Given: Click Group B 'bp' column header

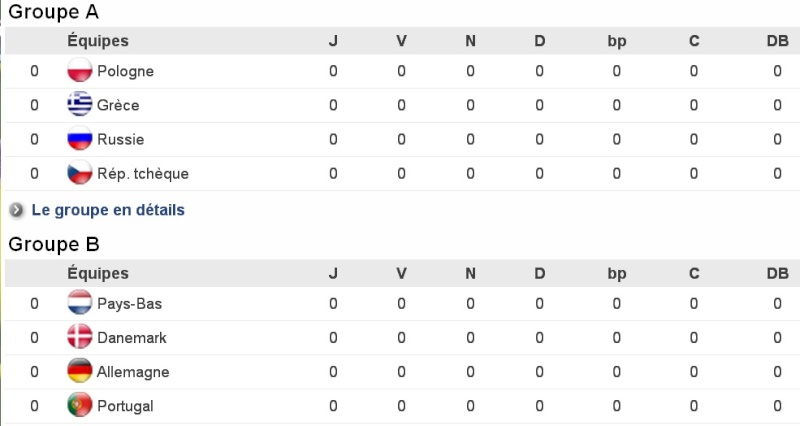Looking at the screenshot, I should [617, 273].
